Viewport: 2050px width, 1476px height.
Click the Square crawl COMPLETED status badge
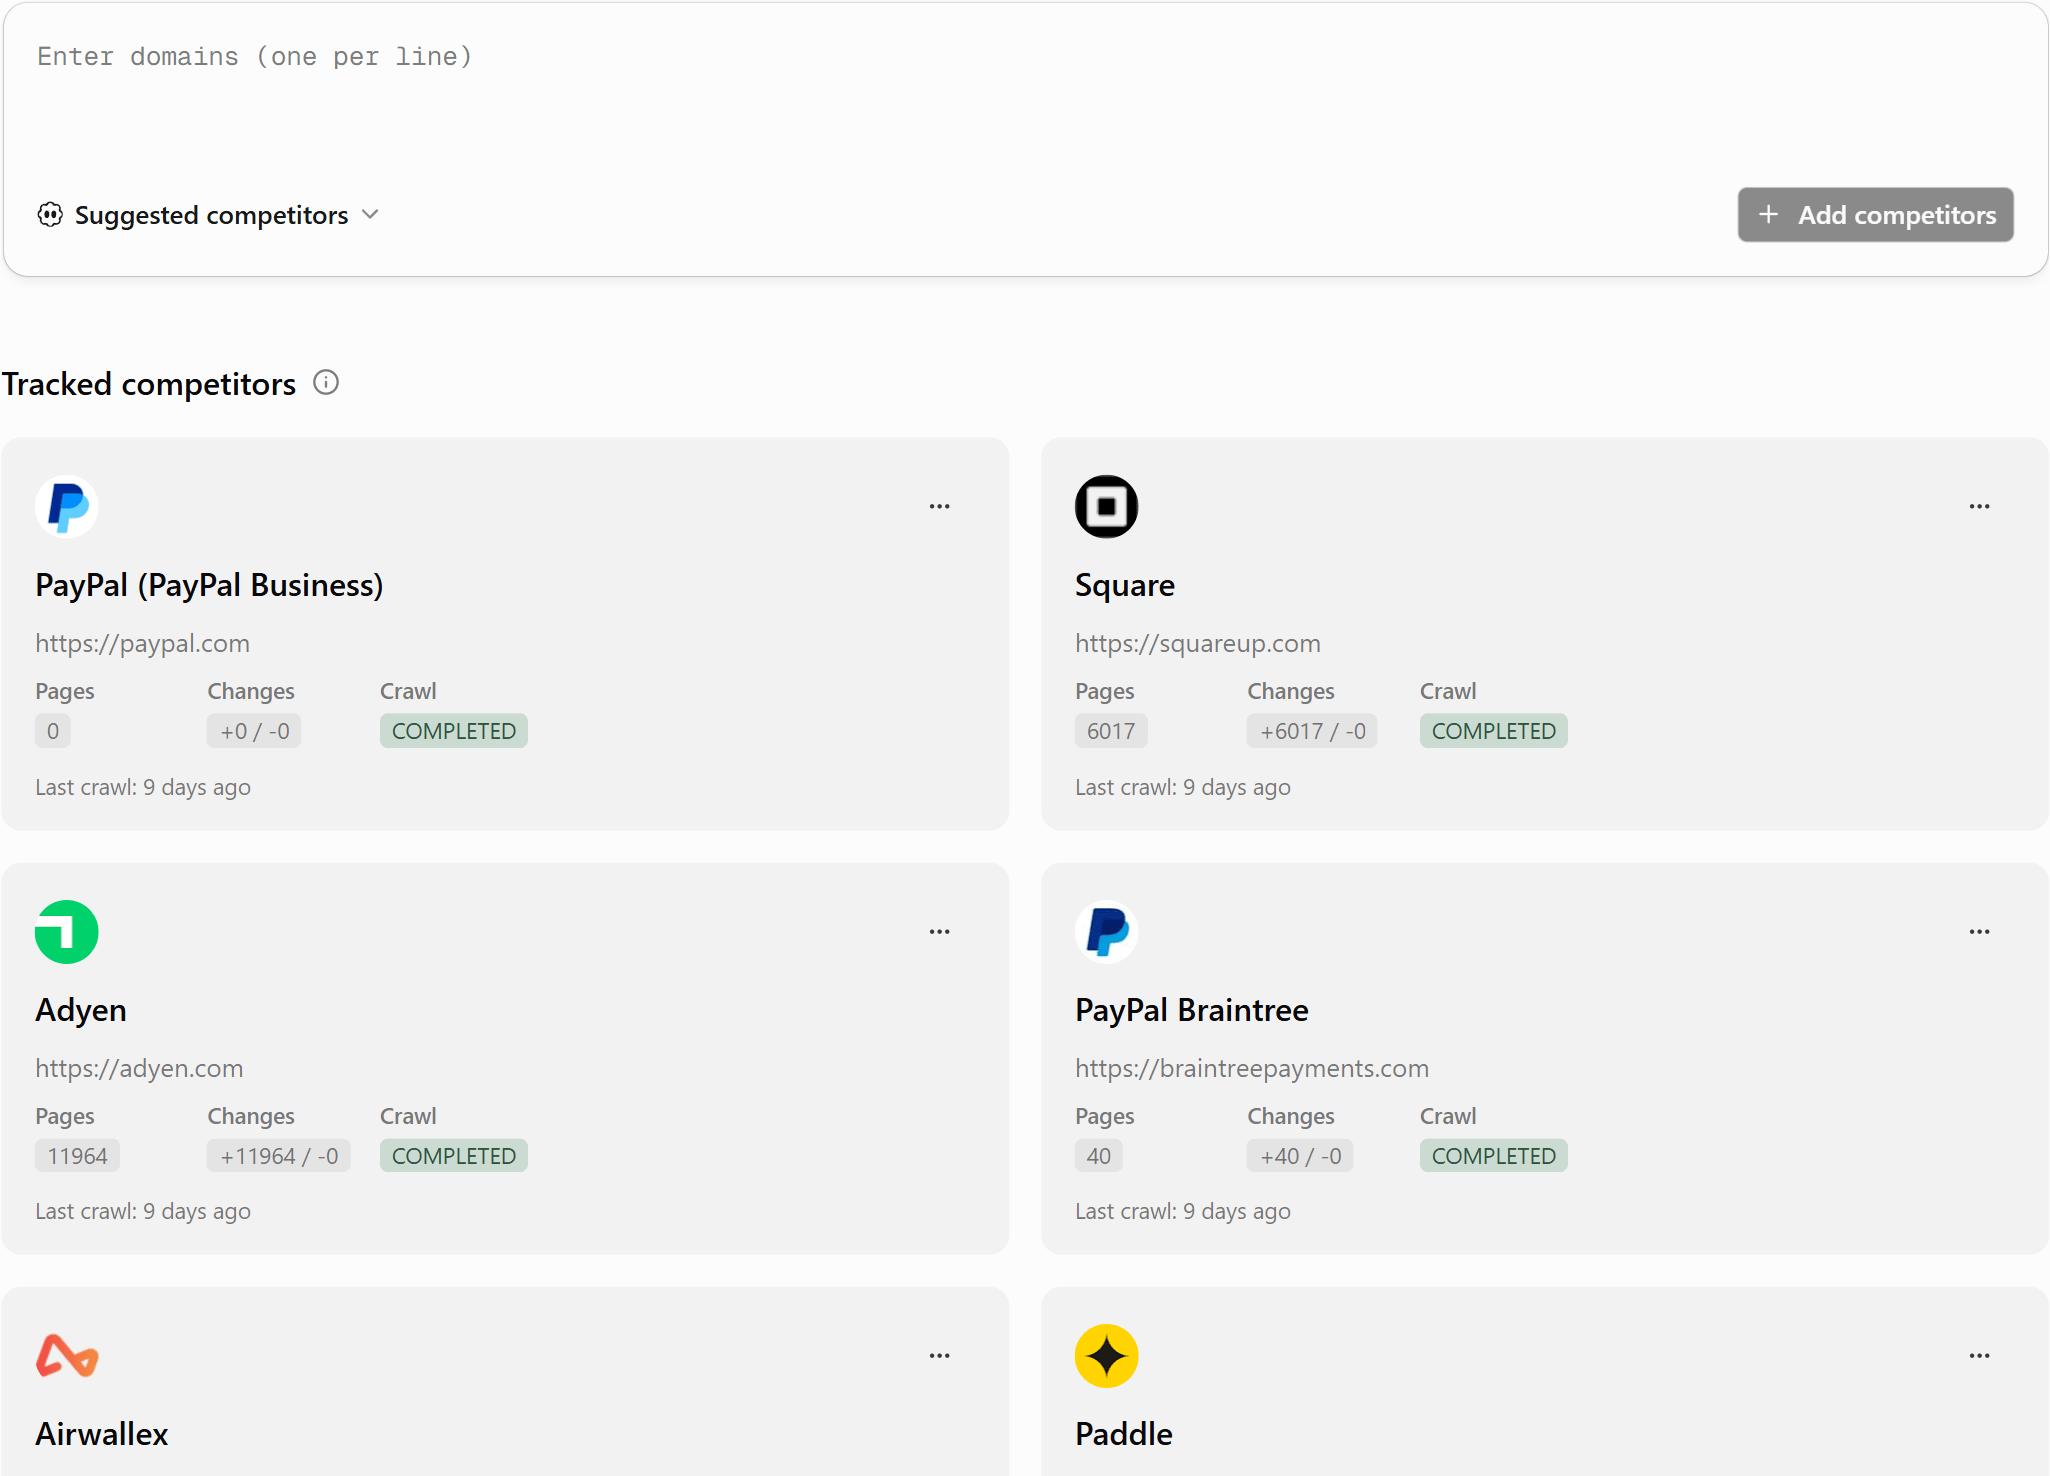[x=1494, y=731]
